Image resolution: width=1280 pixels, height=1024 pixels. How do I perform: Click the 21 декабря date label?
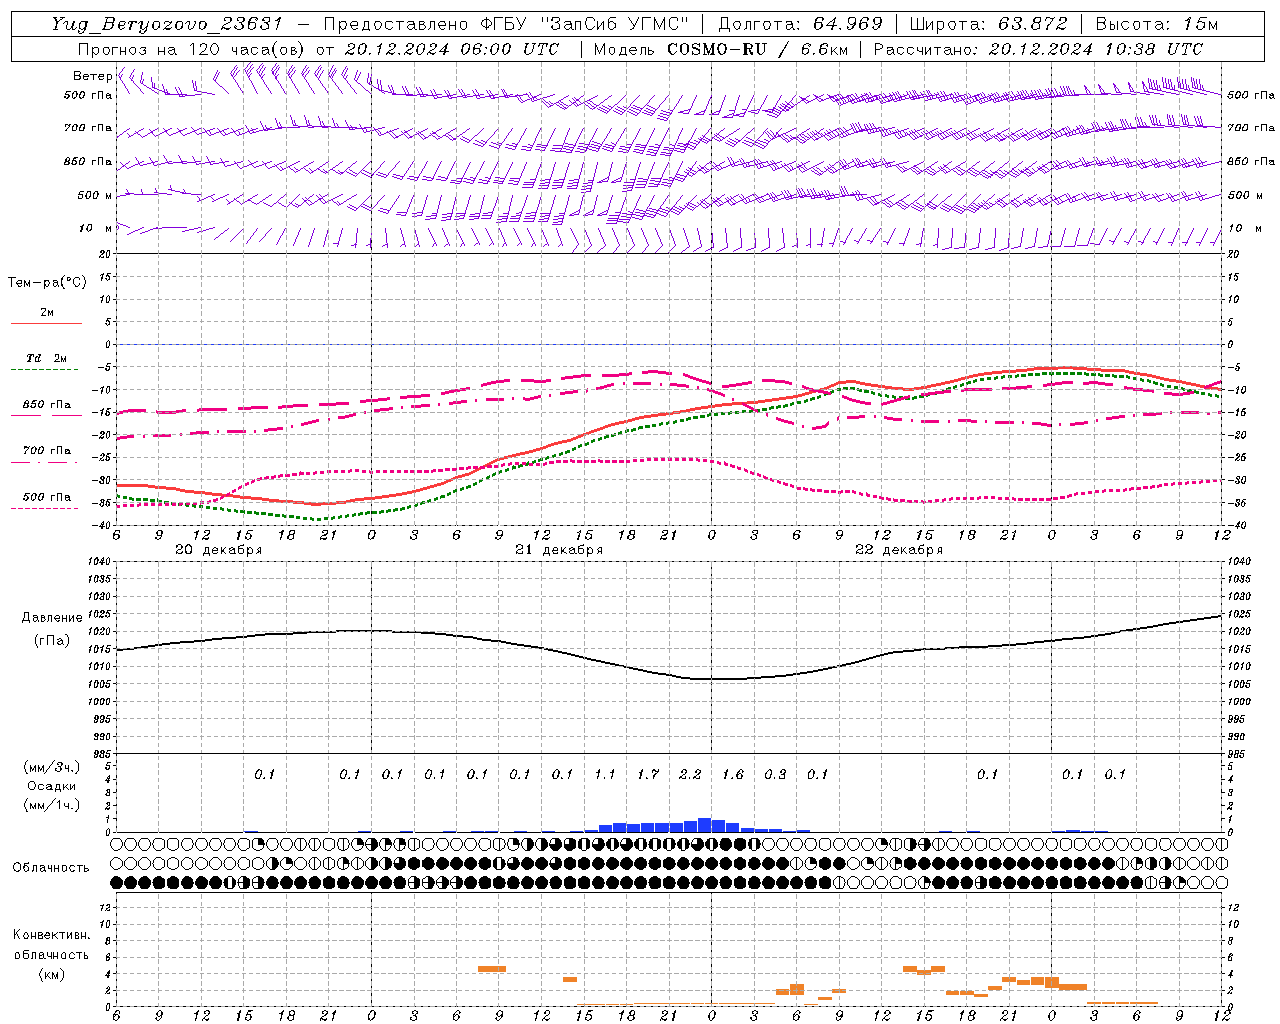(x=559, y=550)
